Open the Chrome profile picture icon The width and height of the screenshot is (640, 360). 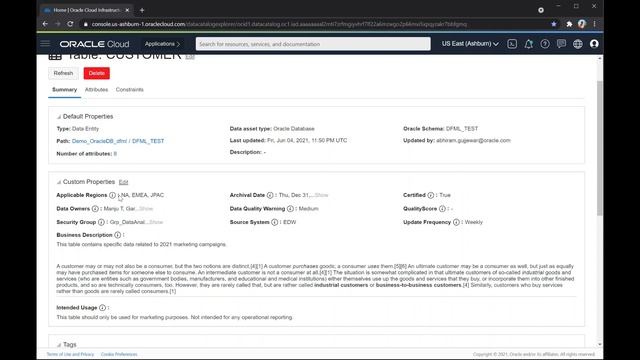pos(582,24)
